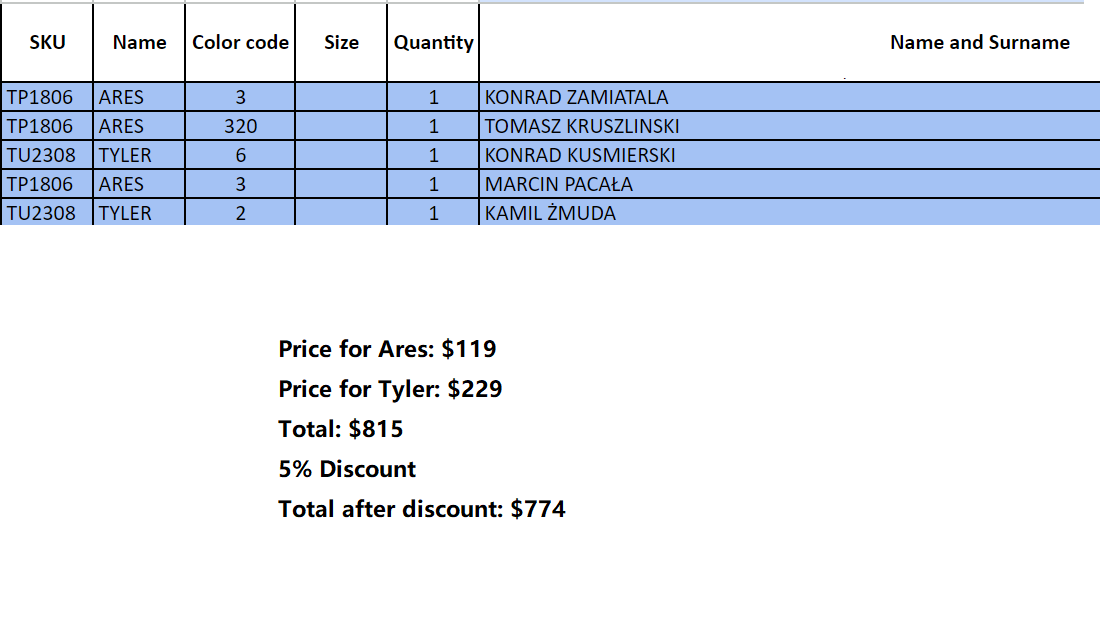Click the "Price for Ares: $119" text
Viewport: 1103px width, 624px height.
(387, 349)
